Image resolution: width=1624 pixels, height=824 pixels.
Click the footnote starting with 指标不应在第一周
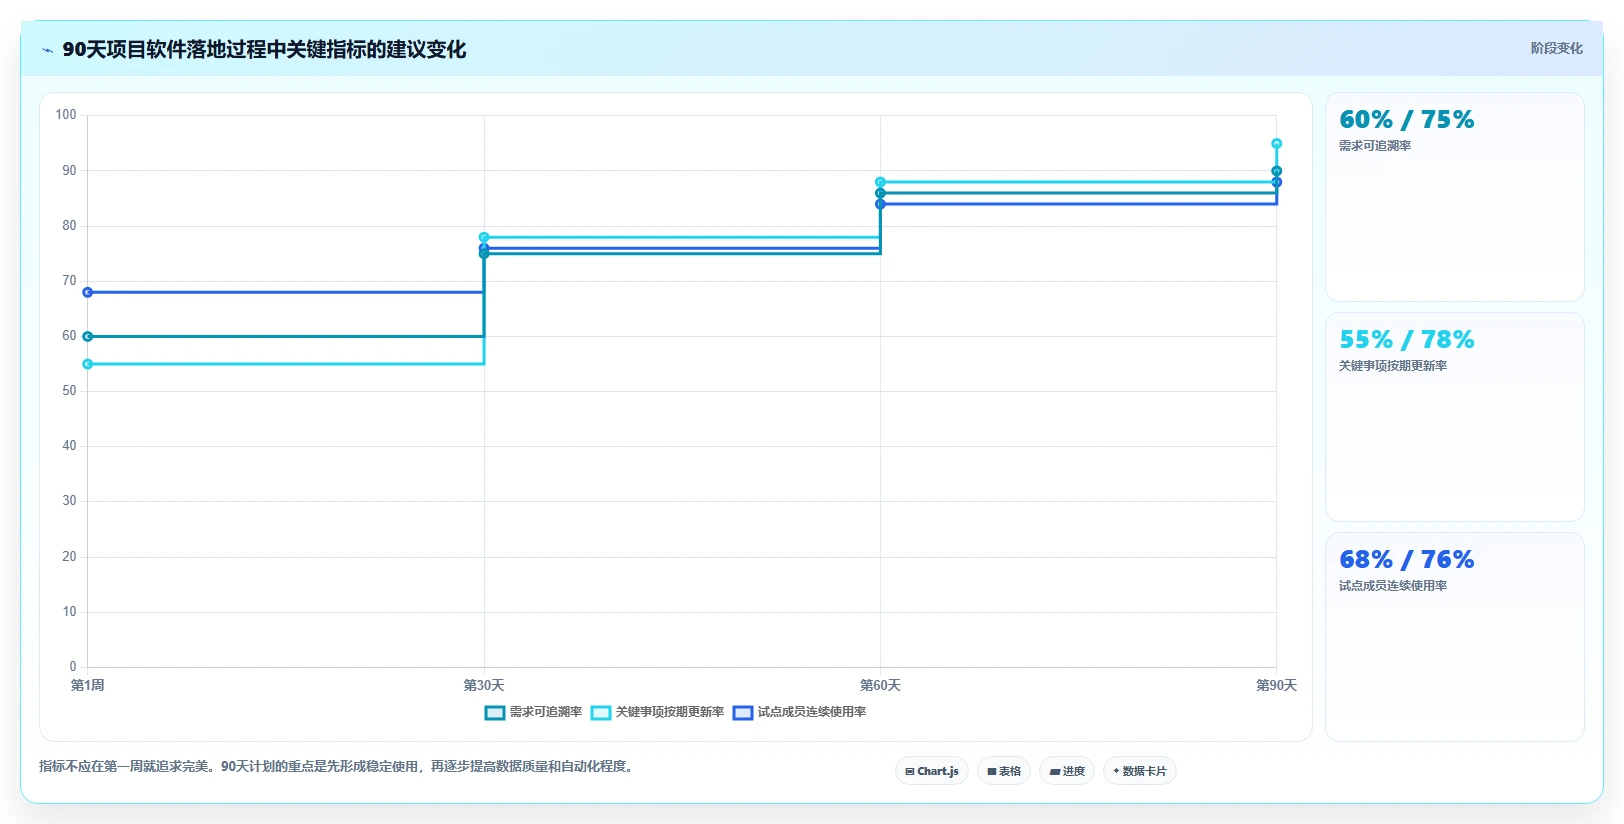coord(338,767)
